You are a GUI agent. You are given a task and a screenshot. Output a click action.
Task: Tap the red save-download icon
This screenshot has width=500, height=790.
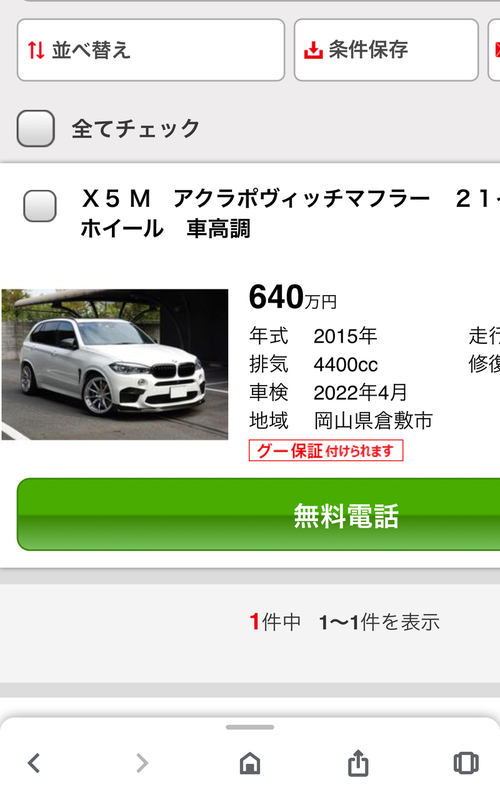pyautogui.click(x=313, y=50)
